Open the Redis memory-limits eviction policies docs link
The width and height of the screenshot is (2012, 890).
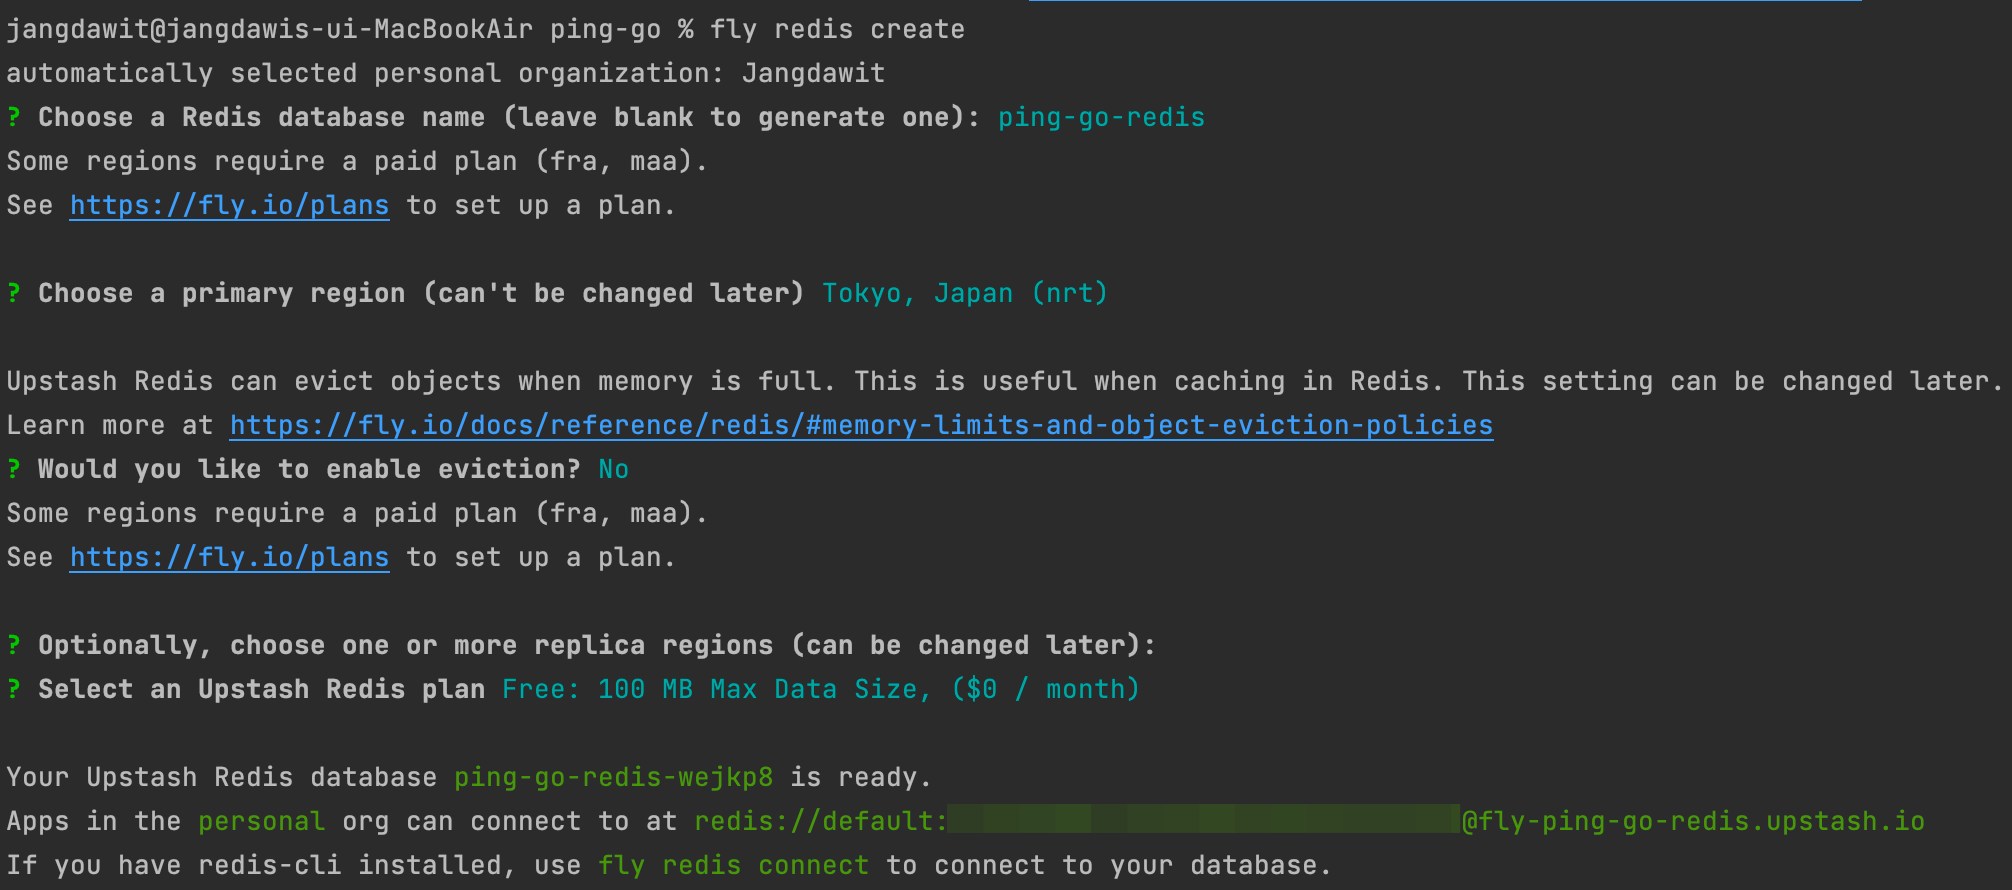click(x=861, y=425)
